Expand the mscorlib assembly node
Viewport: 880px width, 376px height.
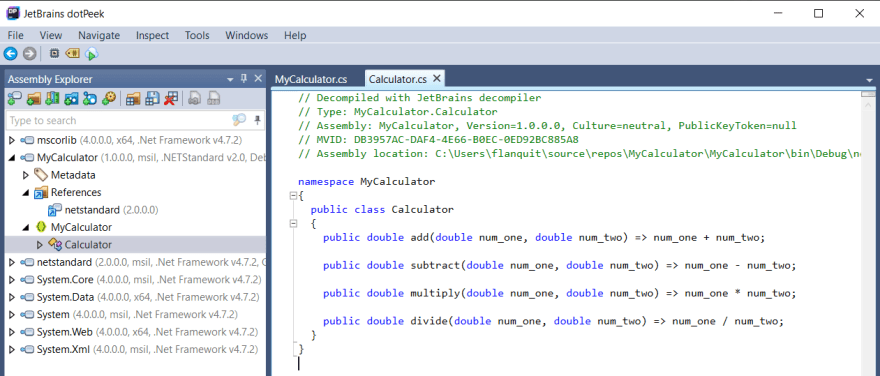[x=12, y=140]
